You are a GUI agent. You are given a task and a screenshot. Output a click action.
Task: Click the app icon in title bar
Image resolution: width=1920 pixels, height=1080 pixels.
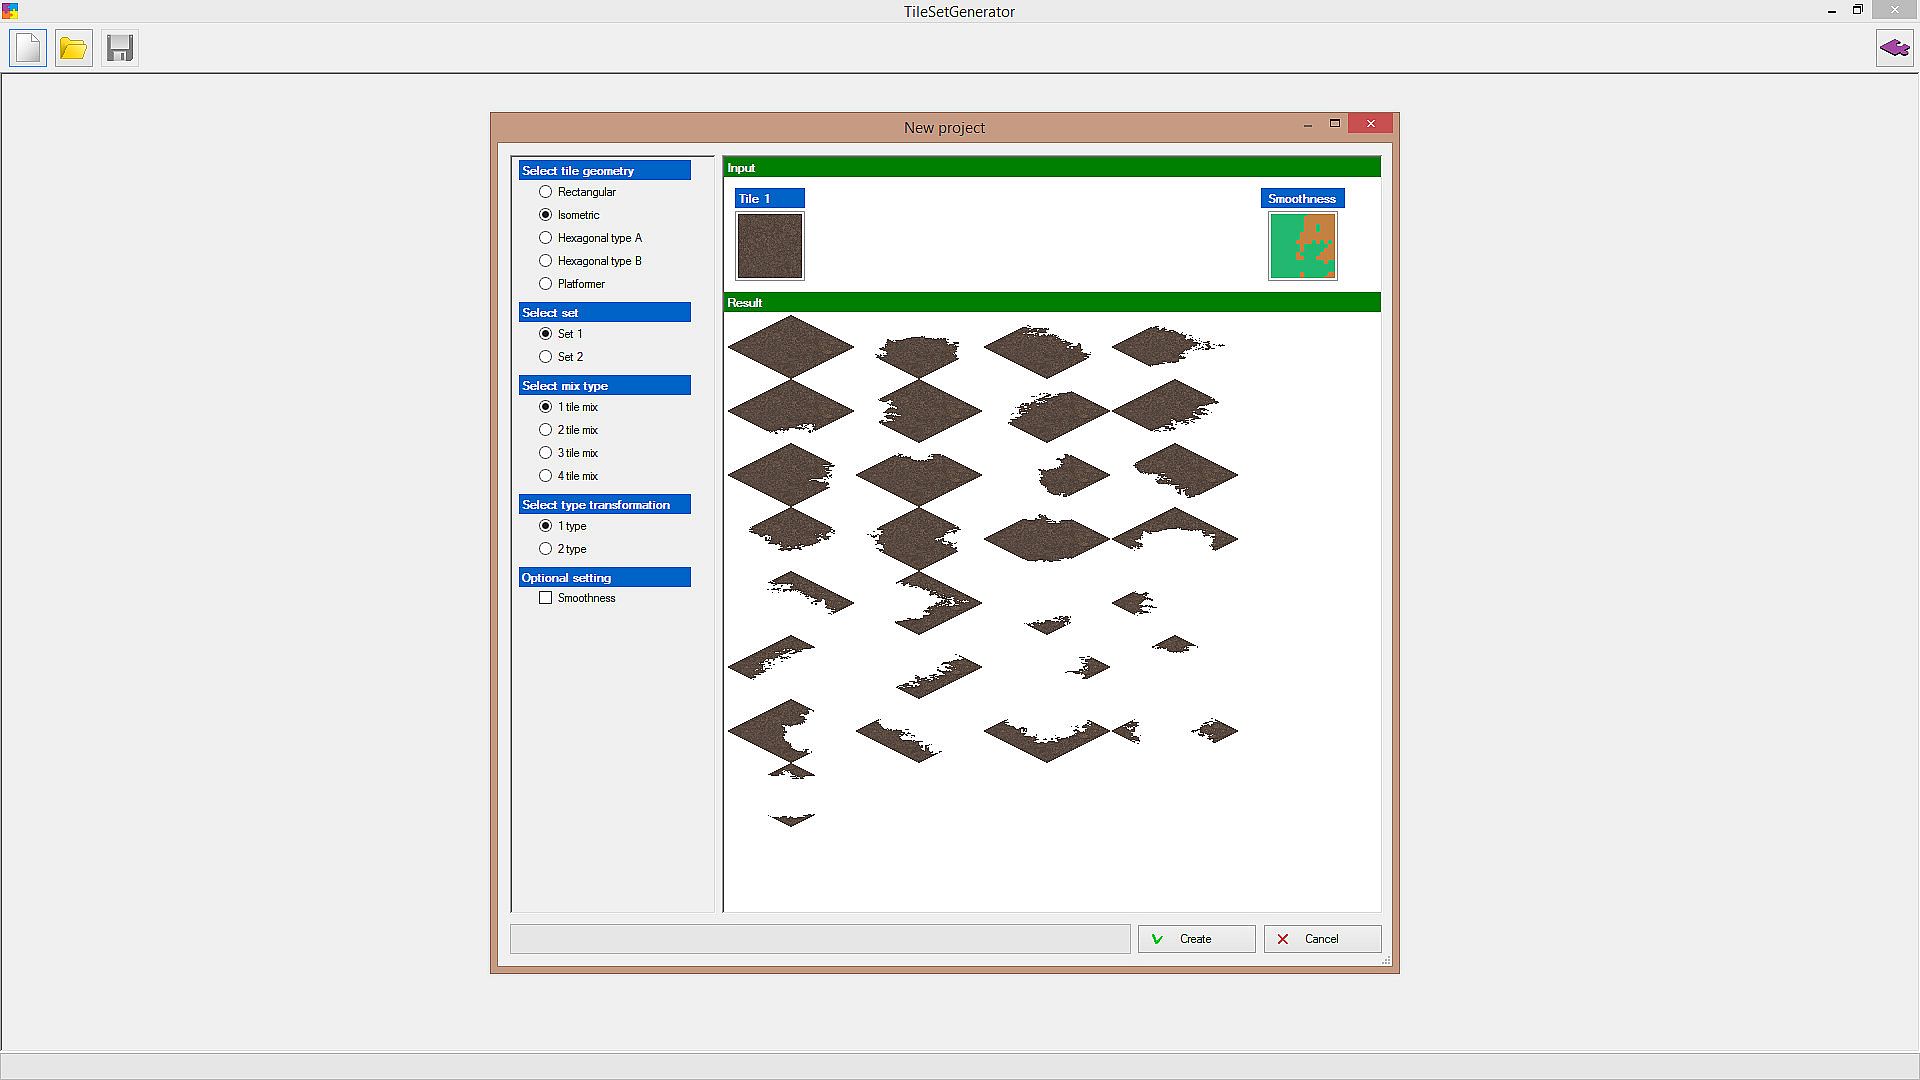click(10, 11)
